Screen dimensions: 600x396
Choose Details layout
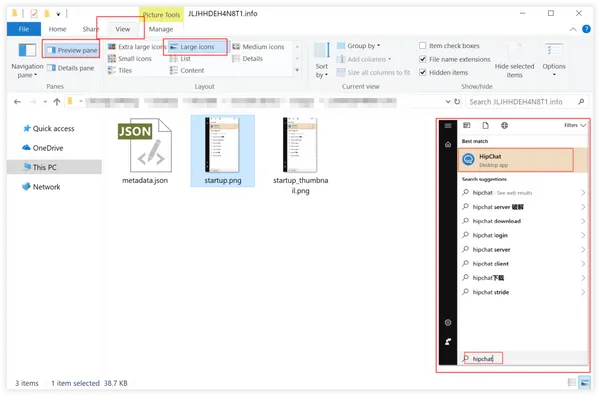tap(248, 59)
